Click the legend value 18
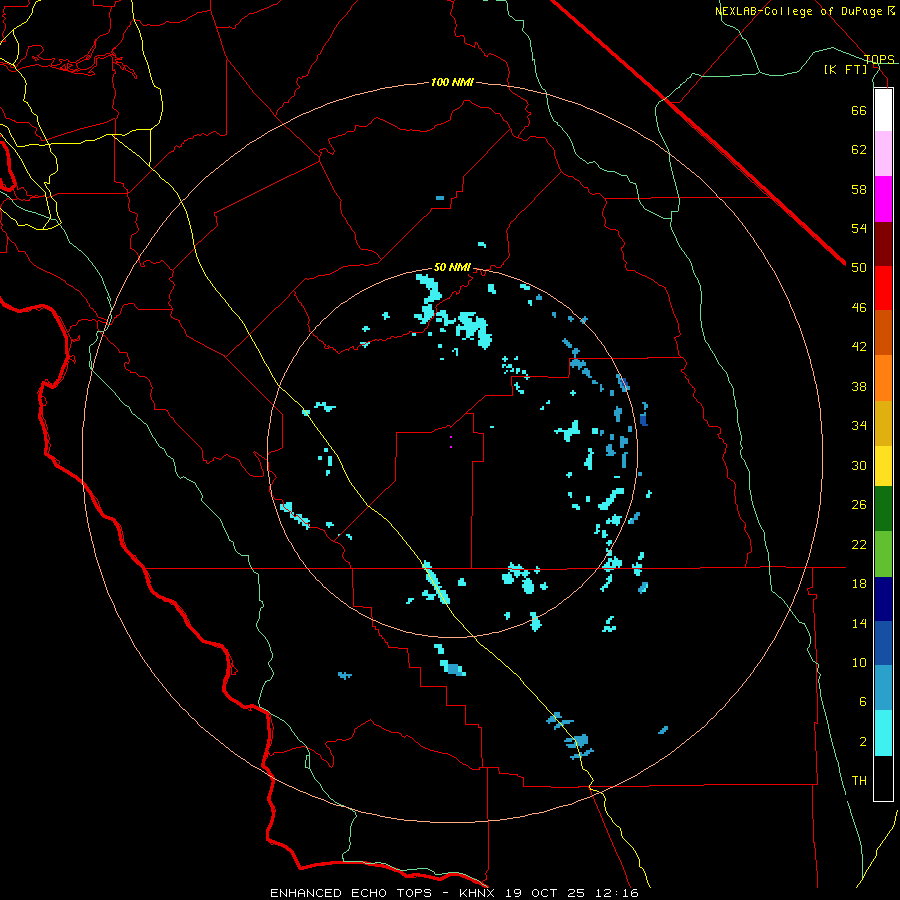The width and height of the screenshot is (900, 900). (859, 584)
